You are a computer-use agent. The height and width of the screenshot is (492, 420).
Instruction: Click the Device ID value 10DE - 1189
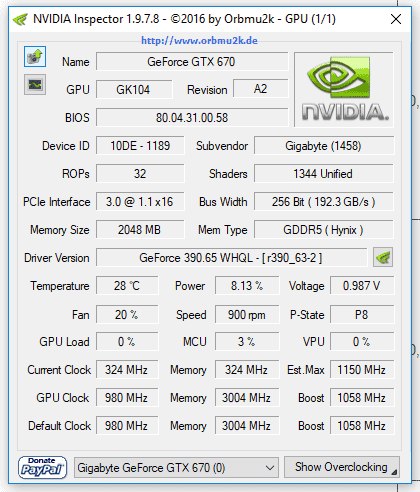point(140,146)
